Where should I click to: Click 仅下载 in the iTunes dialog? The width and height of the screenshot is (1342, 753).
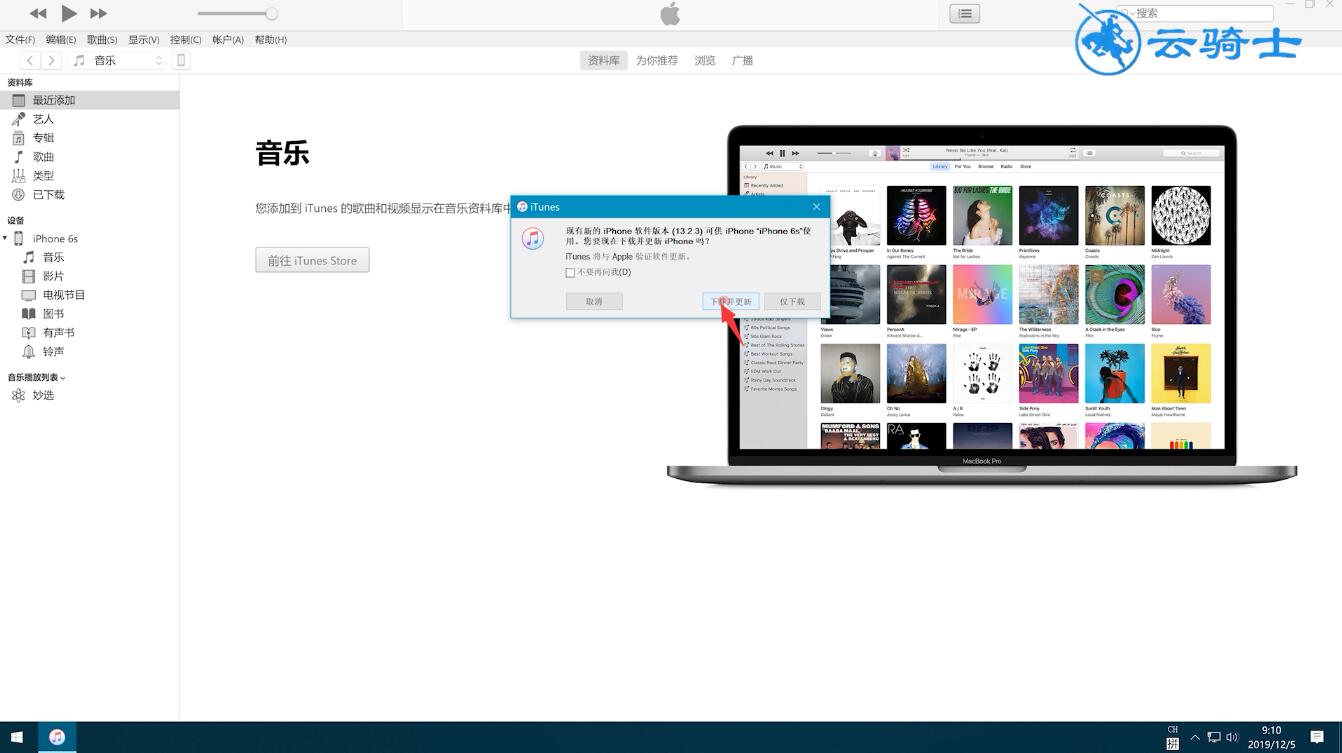click(792, 301)
